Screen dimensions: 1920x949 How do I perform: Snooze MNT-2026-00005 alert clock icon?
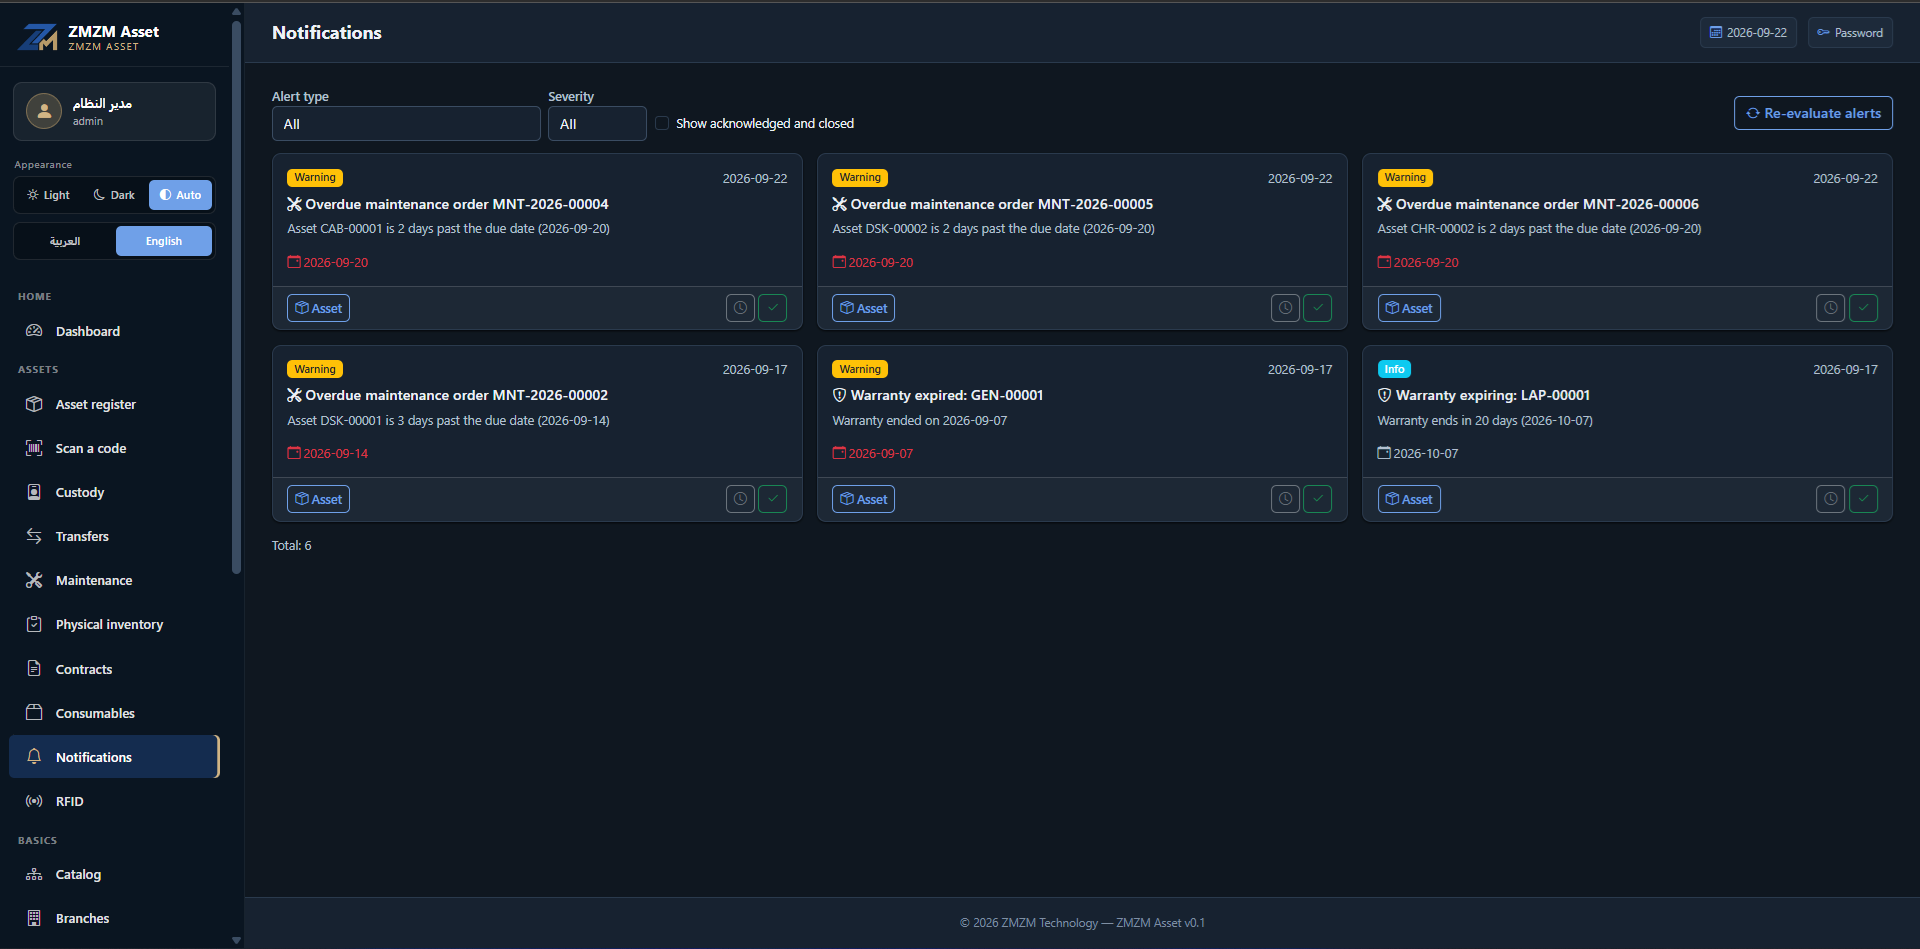coord(1285,308)
